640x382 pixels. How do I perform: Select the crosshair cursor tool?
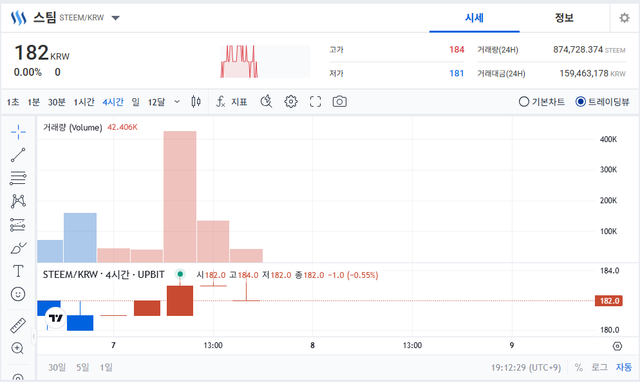(18, 132)
